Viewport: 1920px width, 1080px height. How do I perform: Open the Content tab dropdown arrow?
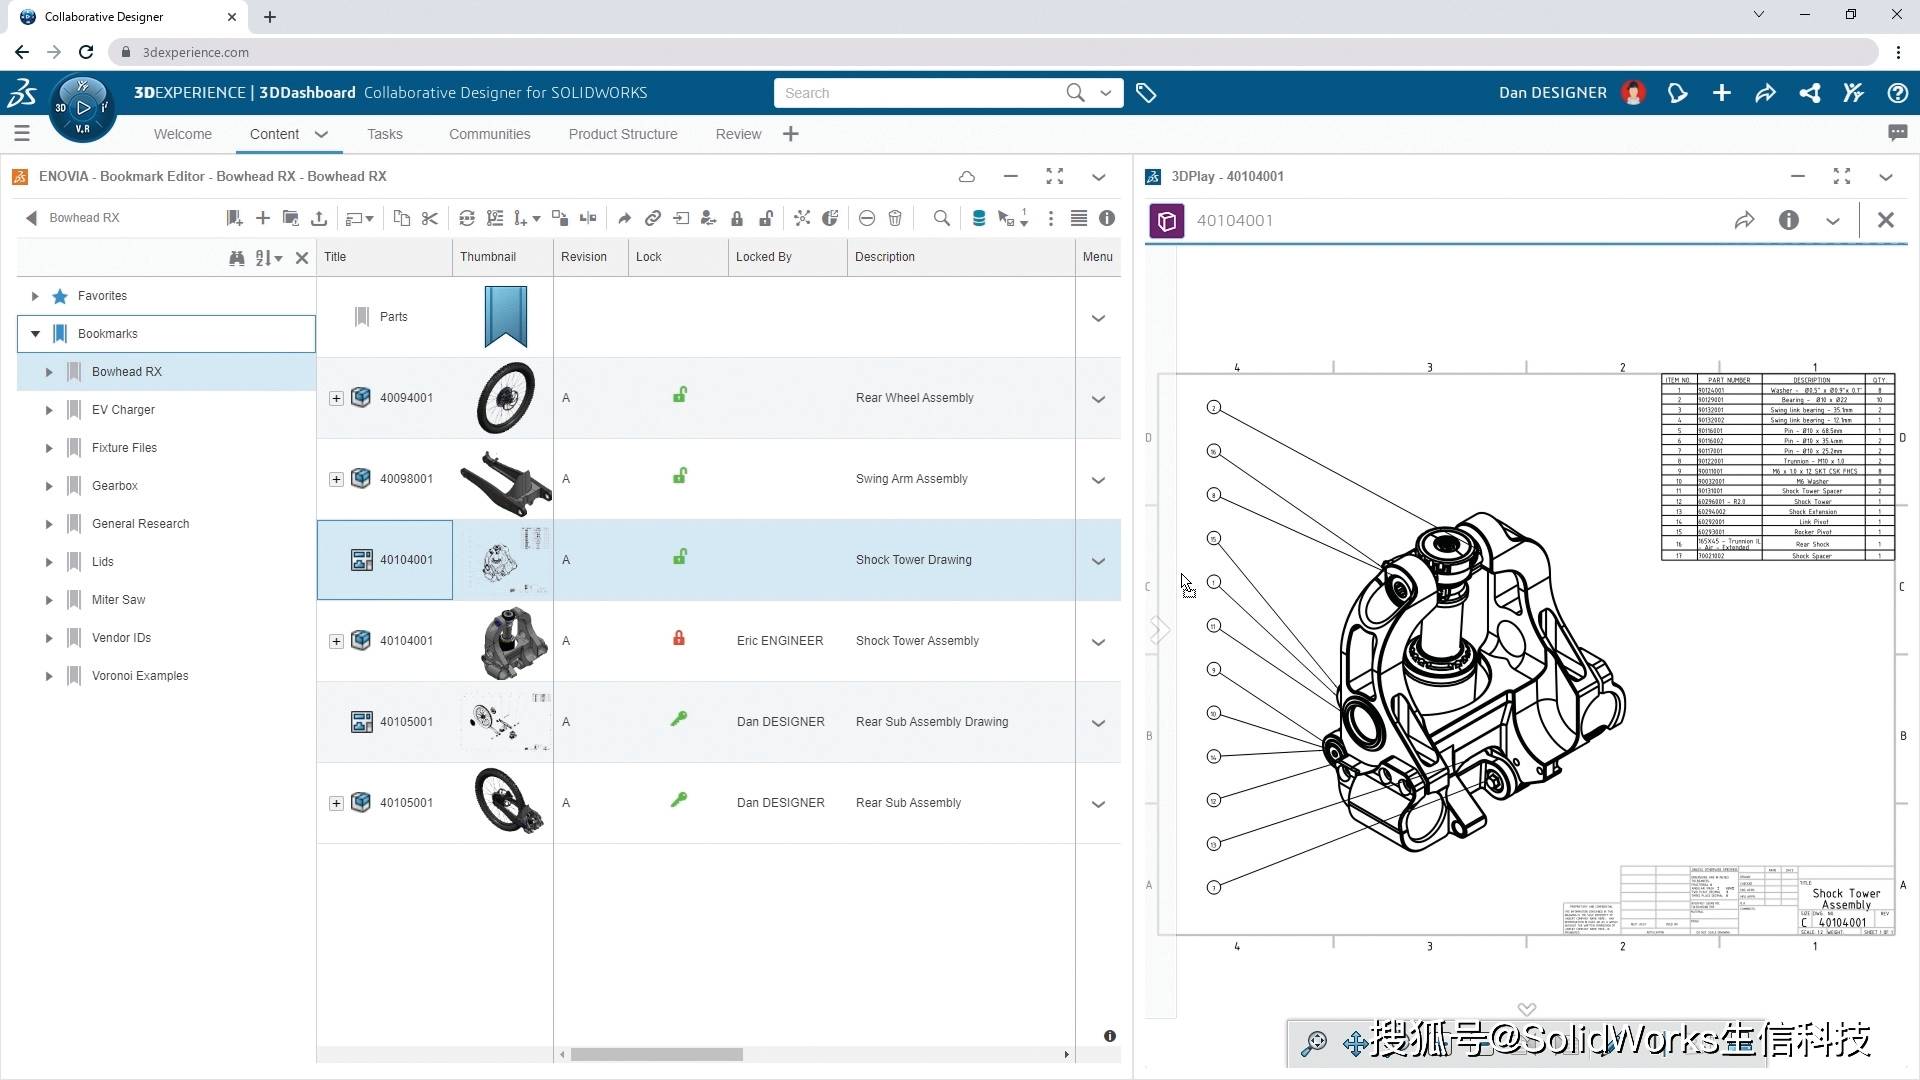point(321,134)
